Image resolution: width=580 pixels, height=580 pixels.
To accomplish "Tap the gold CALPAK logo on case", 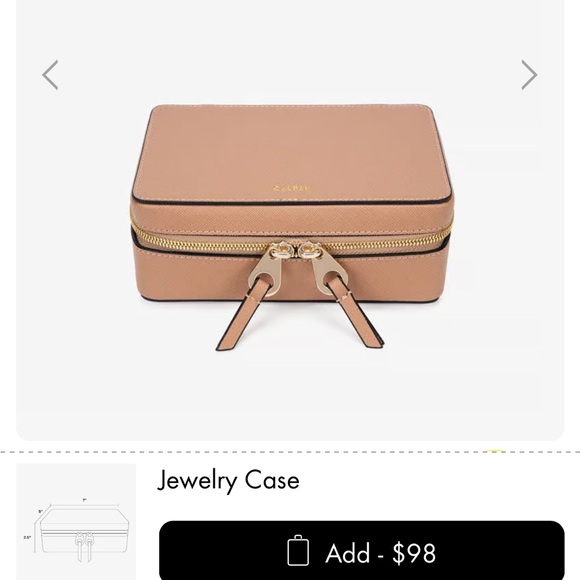I will coord(292,188).
